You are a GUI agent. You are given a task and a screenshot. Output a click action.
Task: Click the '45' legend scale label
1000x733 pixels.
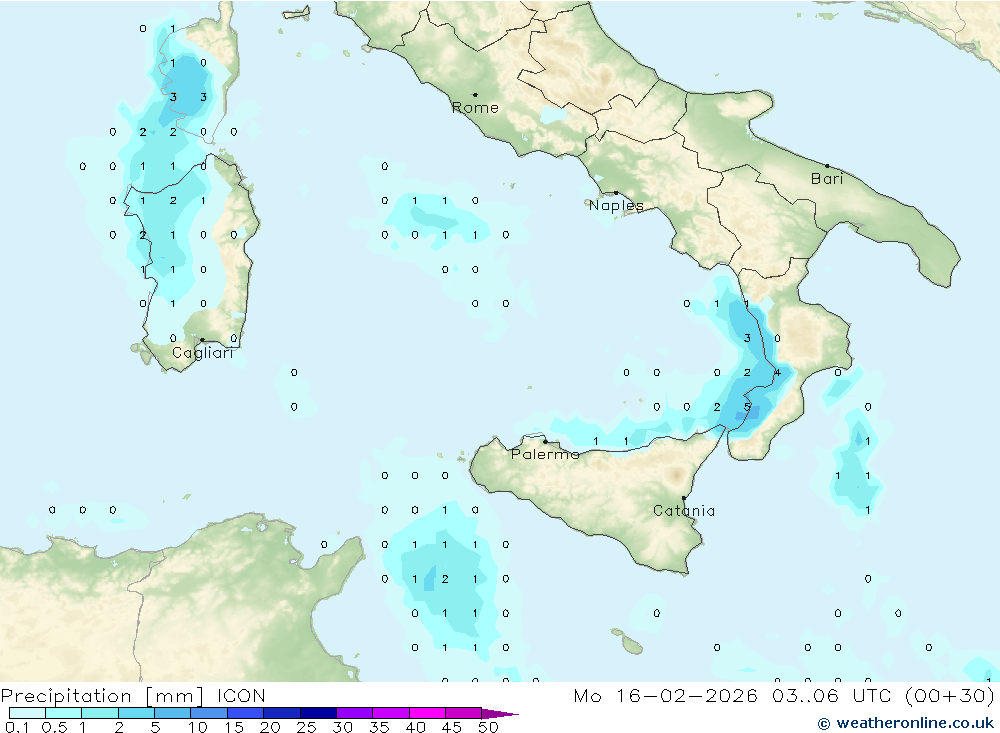[x=452, y=727]
